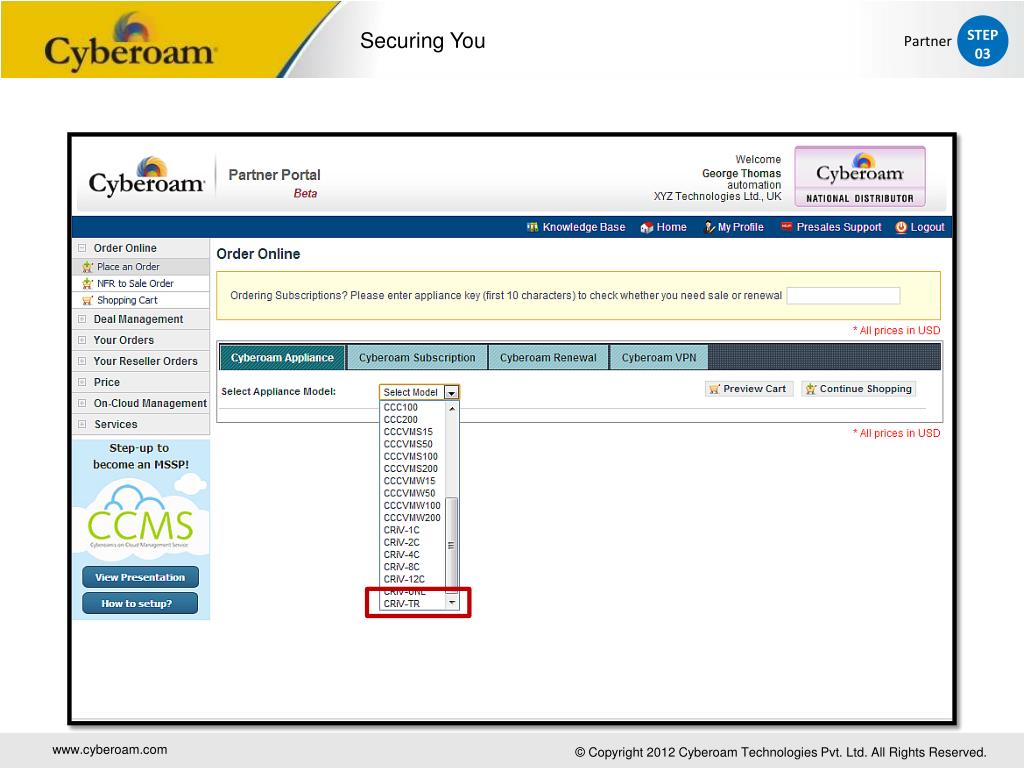Select CCCVMW50 from the model list

click(x=413, y=493)
